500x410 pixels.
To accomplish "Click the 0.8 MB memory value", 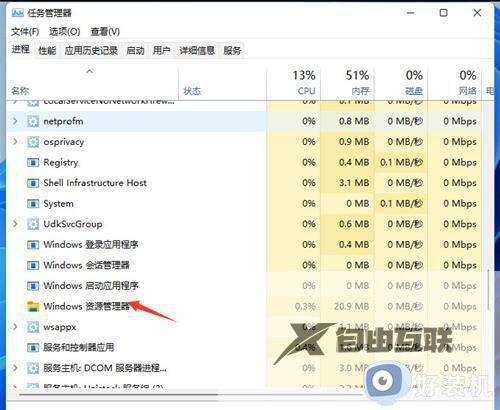I will click(x=354, y=121).
